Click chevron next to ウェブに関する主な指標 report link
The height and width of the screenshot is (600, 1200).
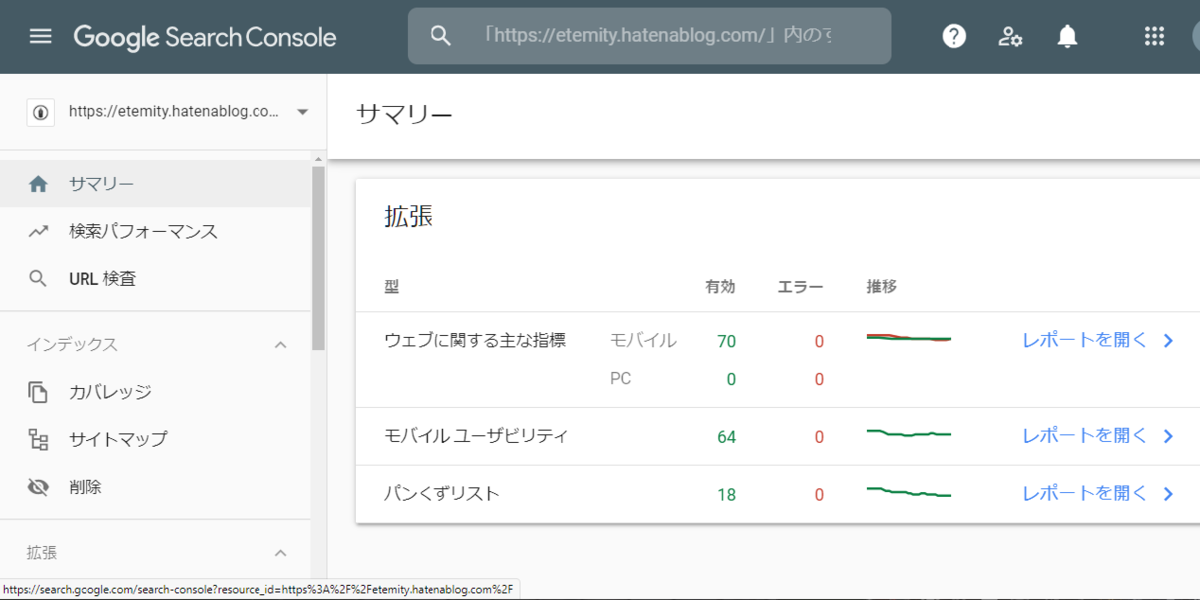(x=1168, y=341)
